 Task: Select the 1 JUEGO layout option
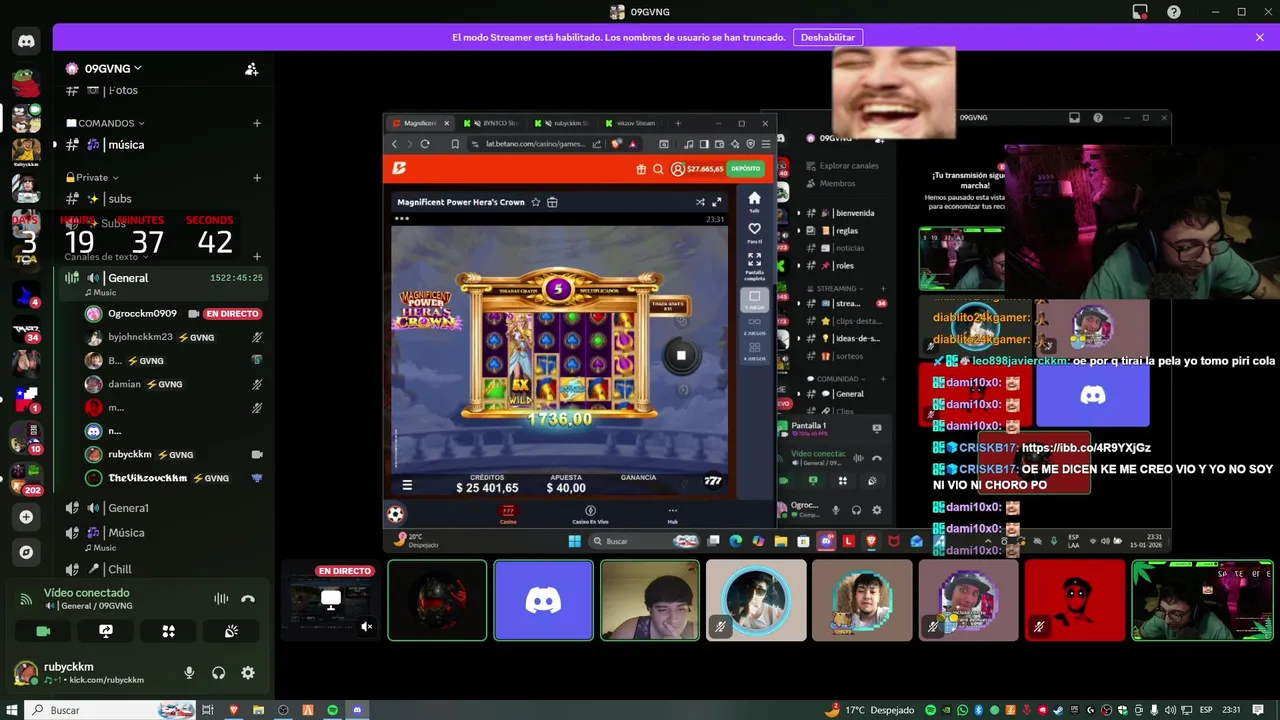(x=754, y=299)
